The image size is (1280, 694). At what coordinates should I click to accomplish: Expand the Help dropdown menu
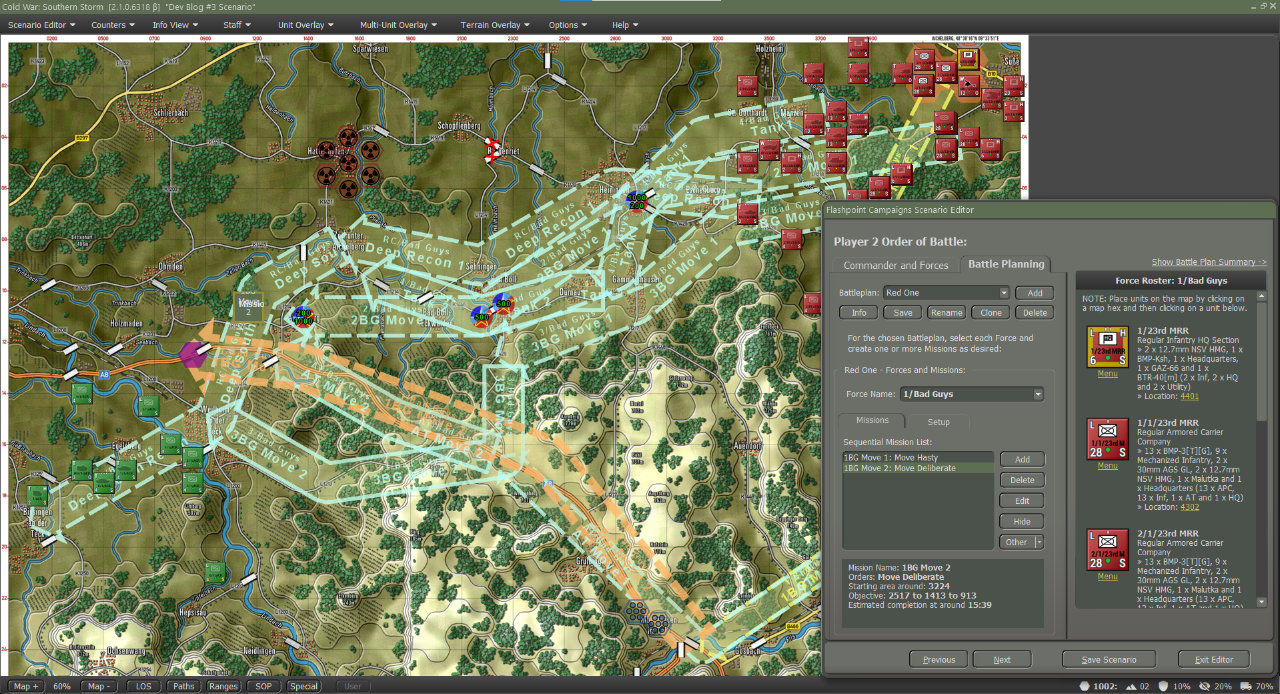[625, 24]
